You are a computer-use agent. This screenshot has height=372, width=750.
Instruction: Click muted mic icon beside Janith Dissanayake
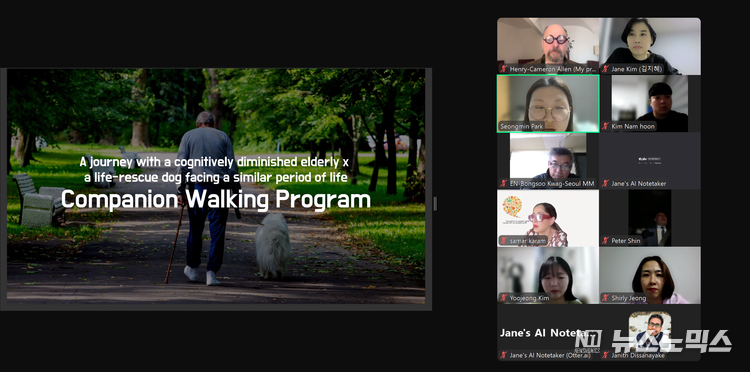pos(606,355)
